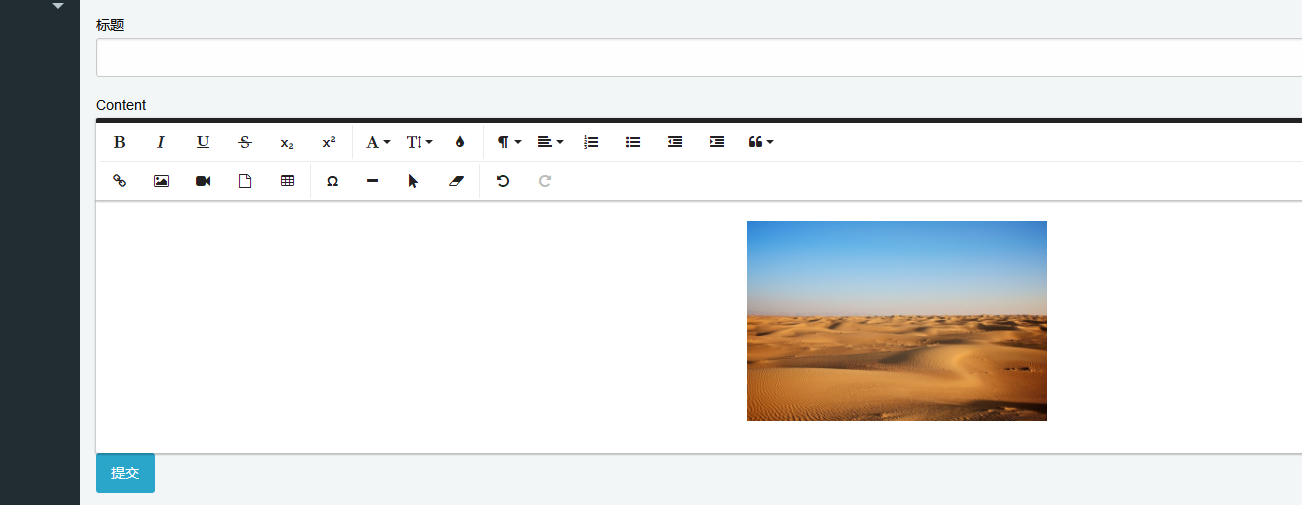Open special characters omega icon
1302x505 pixels.
[x=332, y=181]
